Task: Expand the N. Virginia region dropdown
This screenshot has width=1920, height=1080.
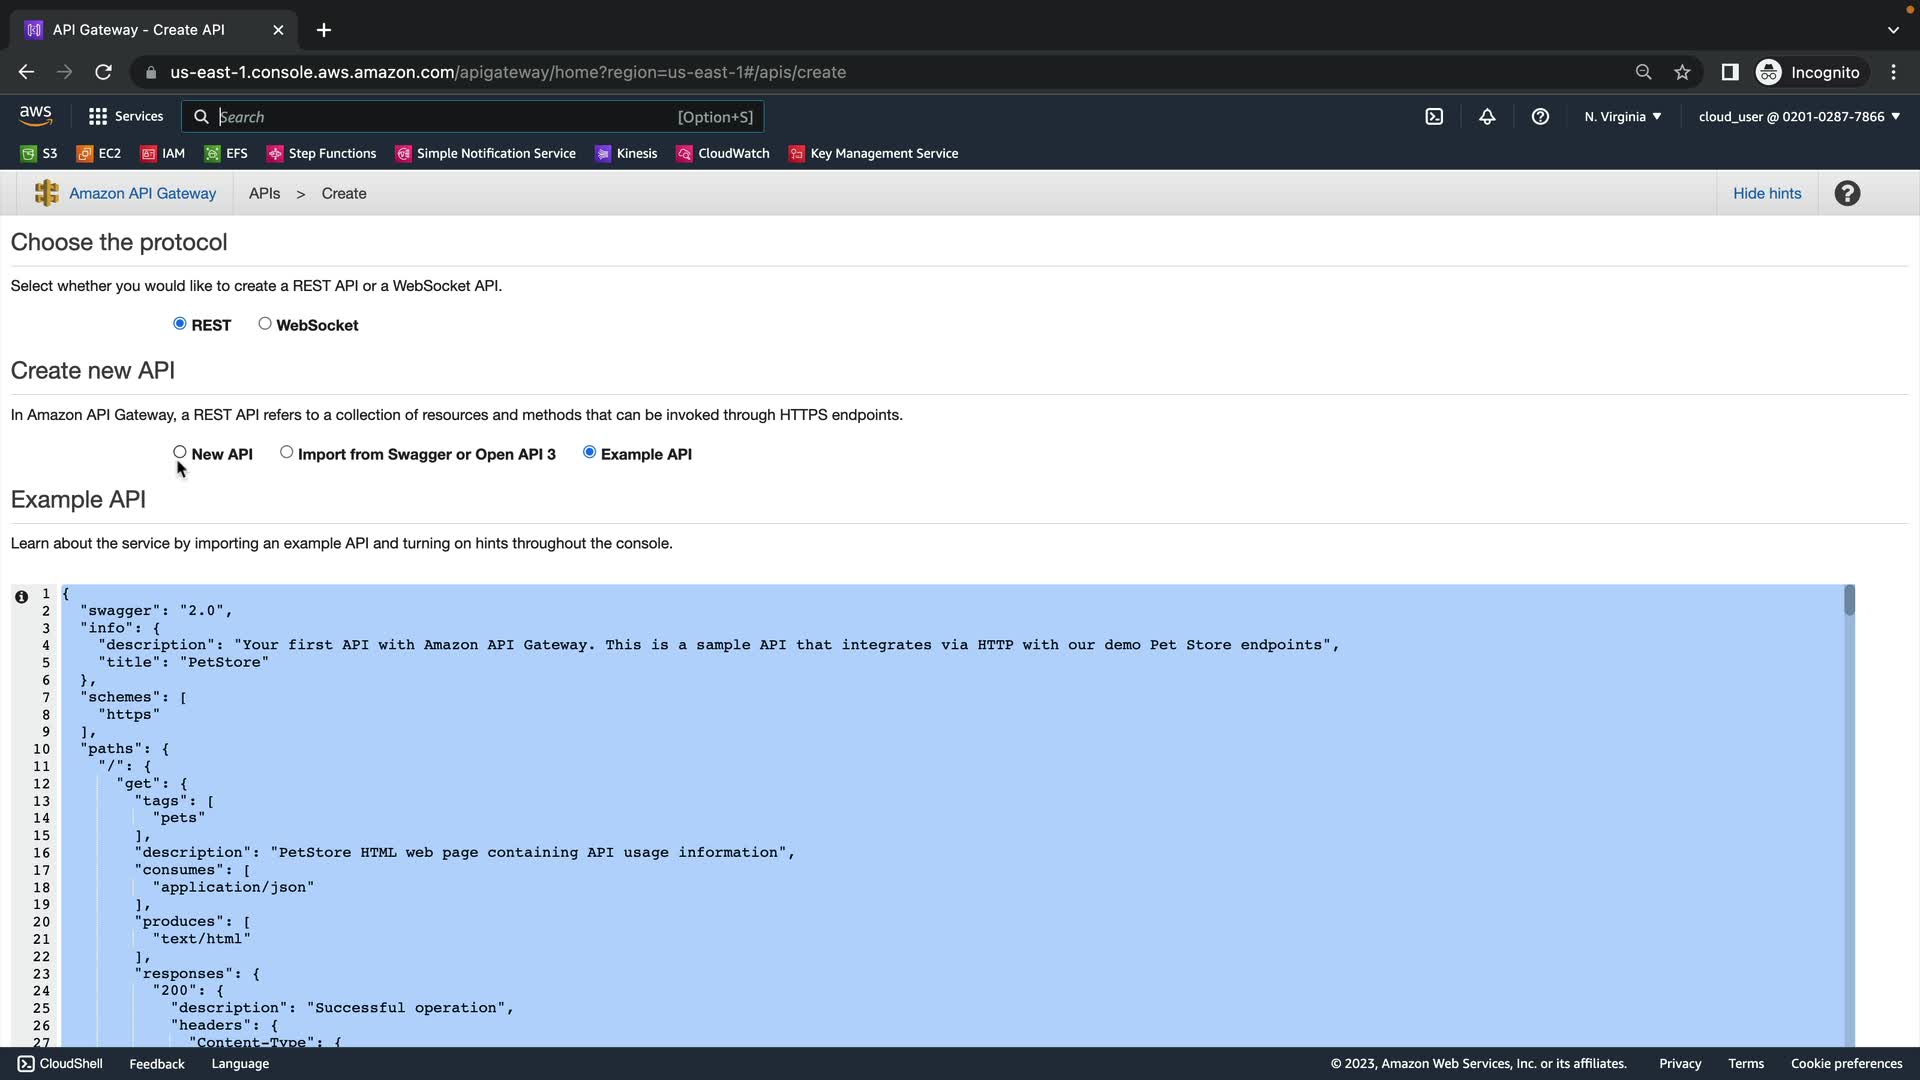Action: 1622,117
